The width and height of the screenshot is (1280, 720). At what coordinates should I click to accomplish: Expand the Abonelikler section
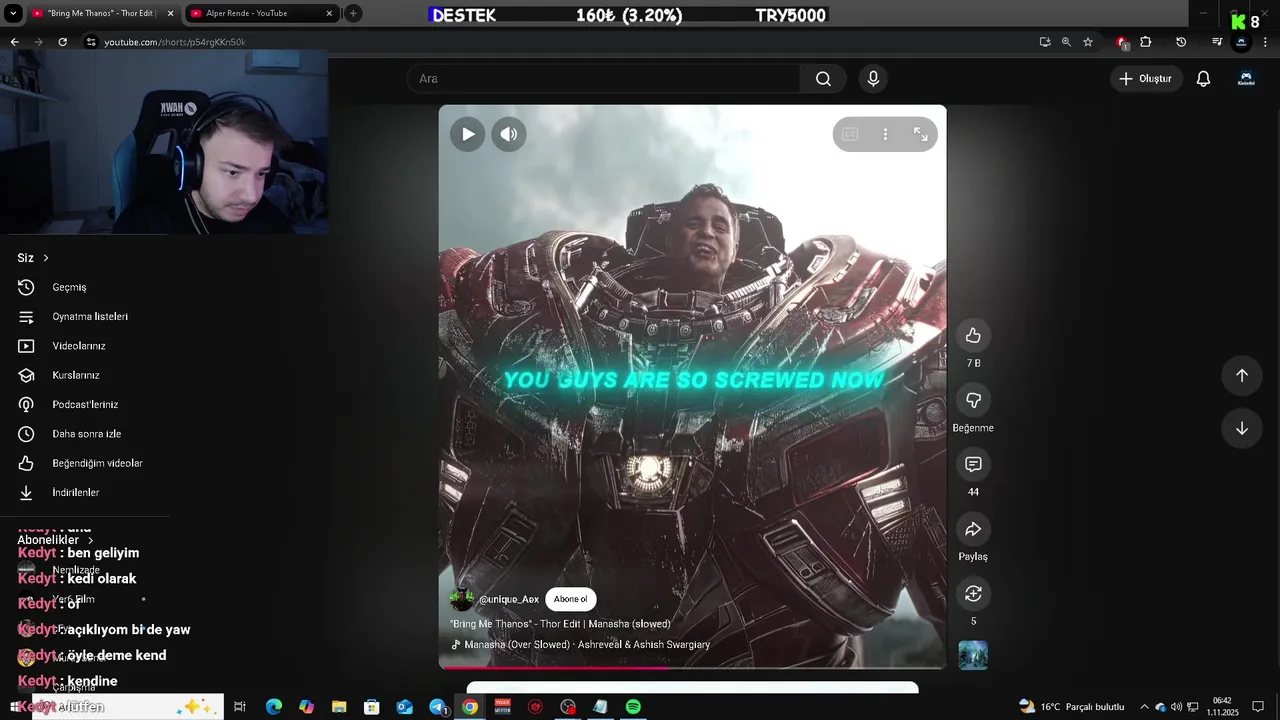click(56, 540)
